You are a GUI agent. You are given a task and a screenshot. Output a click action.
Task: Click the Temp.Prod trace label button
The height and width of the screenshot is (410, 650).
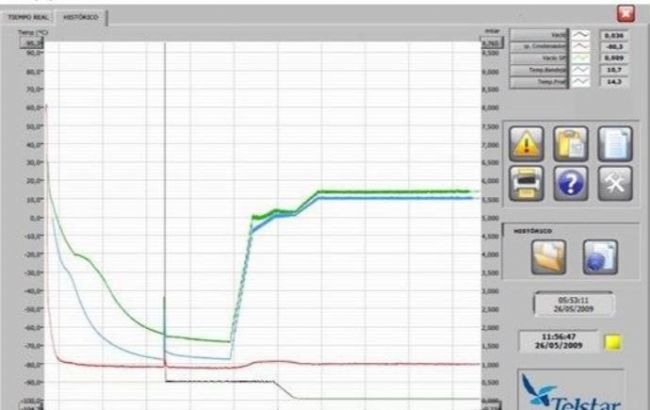[539, 82]
